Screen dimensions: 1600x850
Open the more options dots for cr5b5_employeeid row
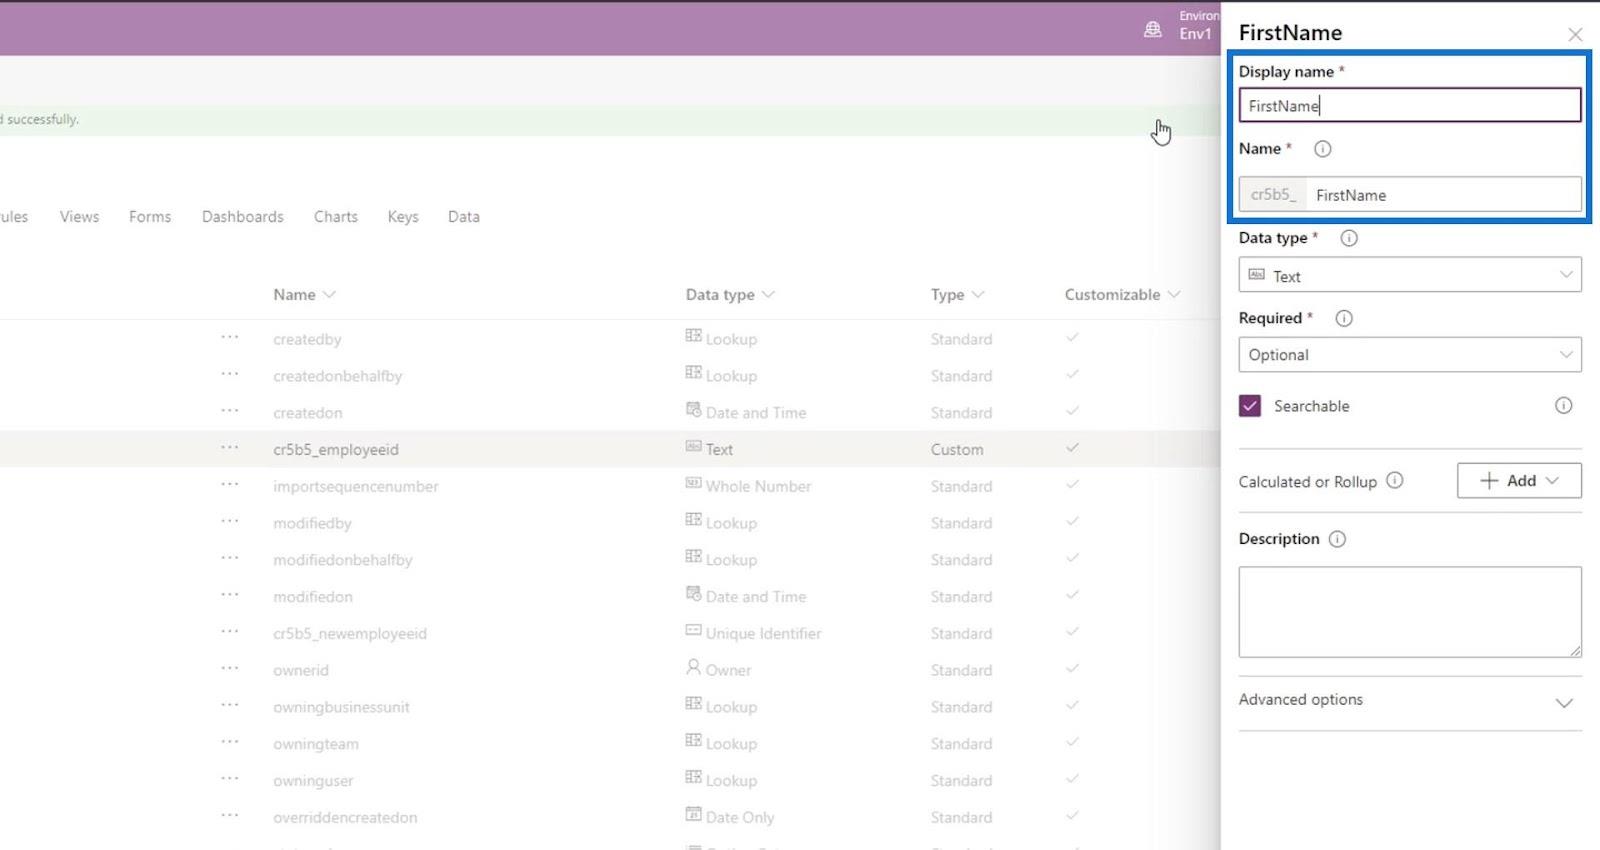coord(230,447)
